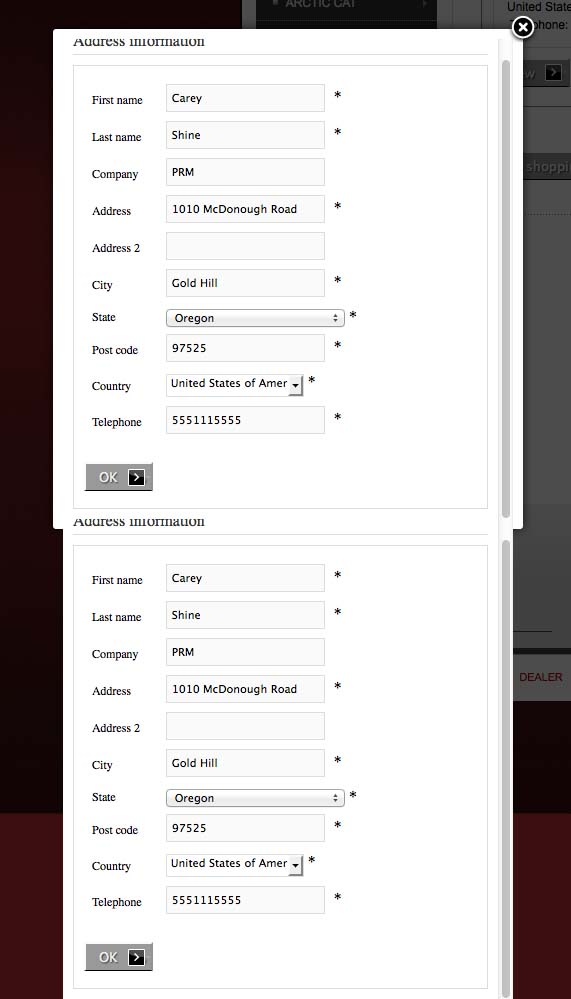Screen dimensions: 571x999
Task: Click Last name field in the lower form
Action: pyautogui.click(x=245, y=615)
